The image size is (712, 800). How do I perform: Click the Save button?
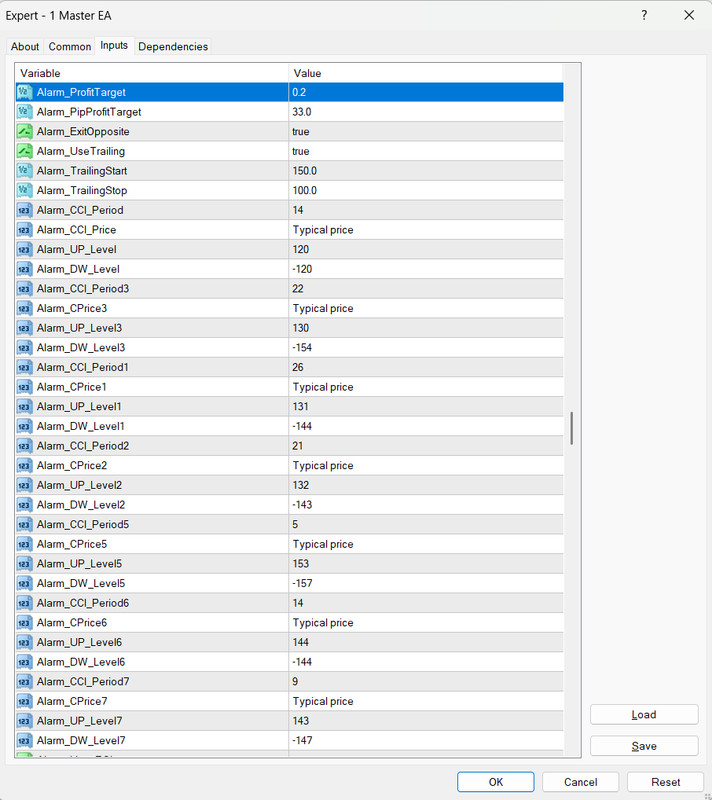pyautogui.click(x=644, y=746)
